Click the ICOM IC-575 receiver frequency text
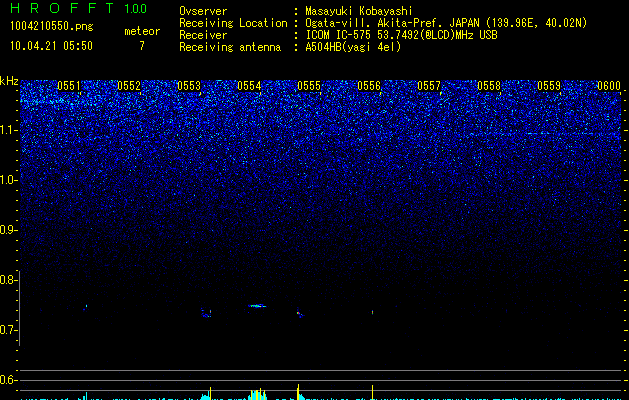Screen dimensions: 629x400 coord(401,35)
